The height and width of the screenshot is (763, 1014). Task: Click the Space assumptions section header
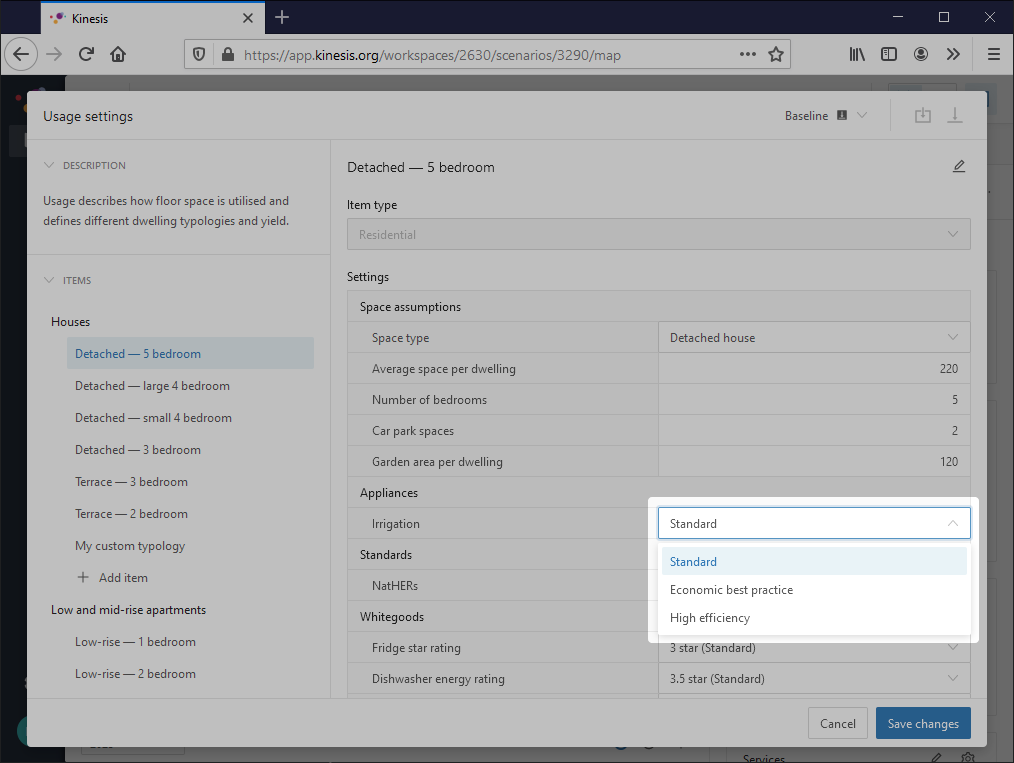[658, 306]
